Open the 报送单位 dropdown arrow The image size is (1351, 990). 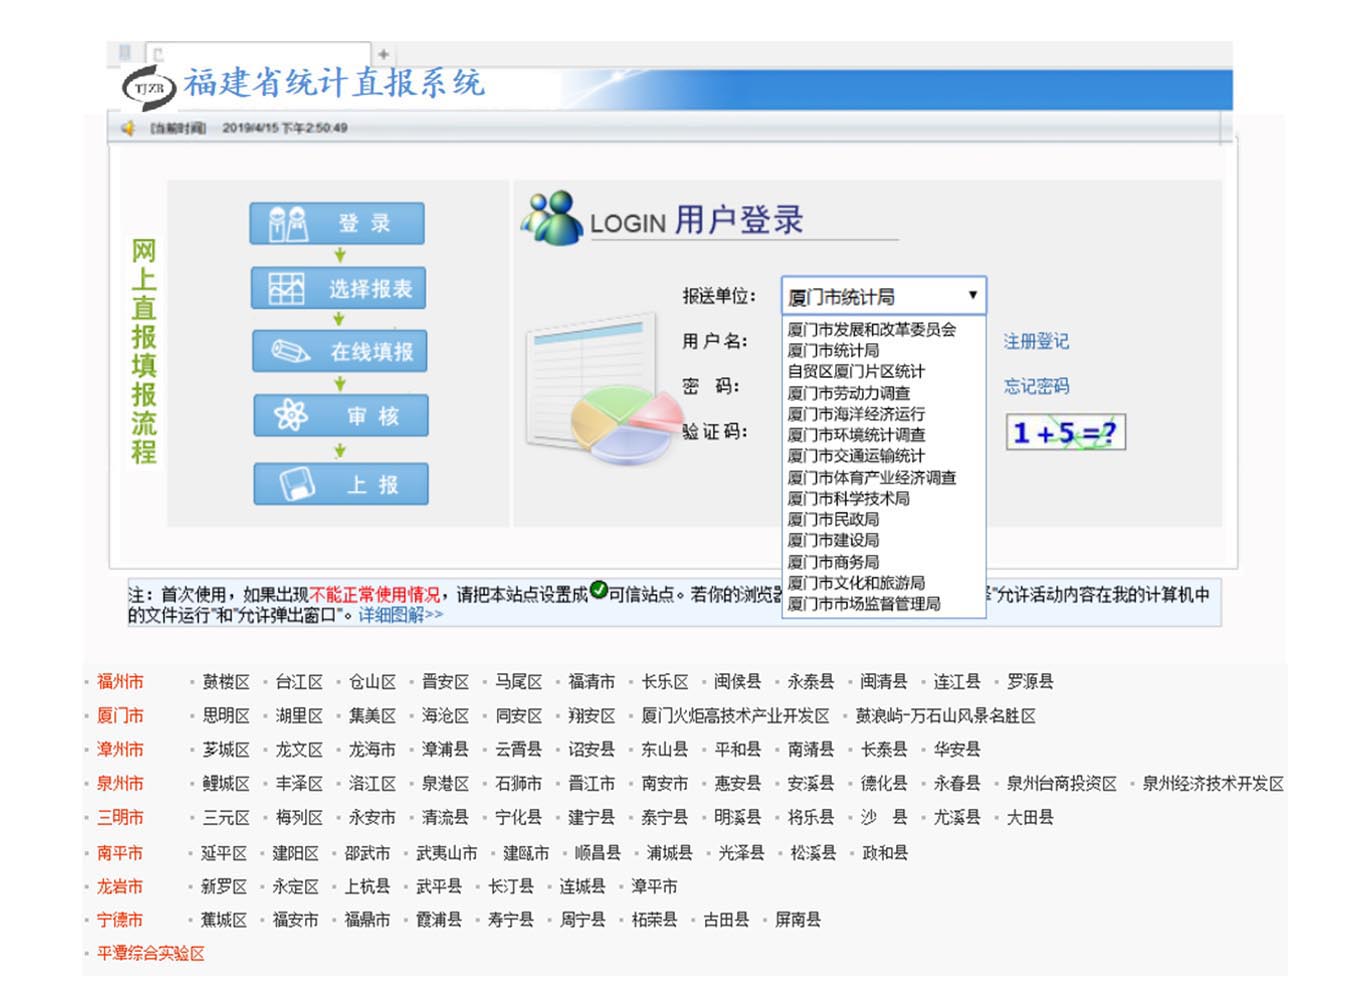click(x=972, y=295)
